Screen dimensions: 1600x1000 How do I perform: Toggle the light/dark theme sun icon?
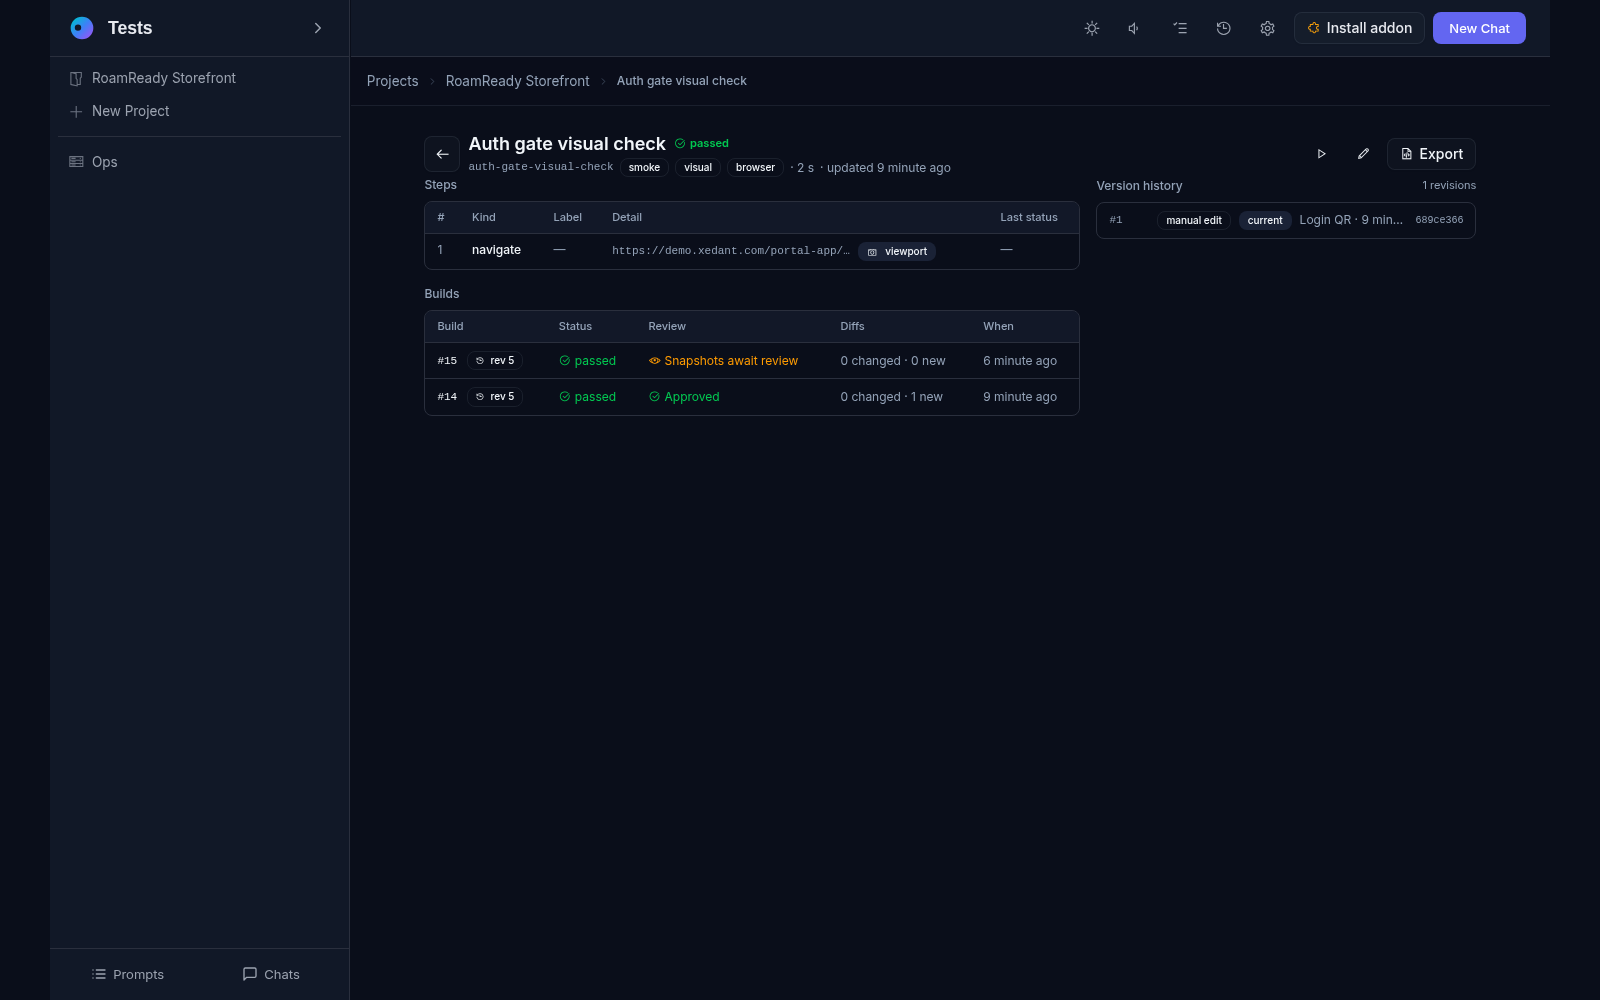point(1092,28)
